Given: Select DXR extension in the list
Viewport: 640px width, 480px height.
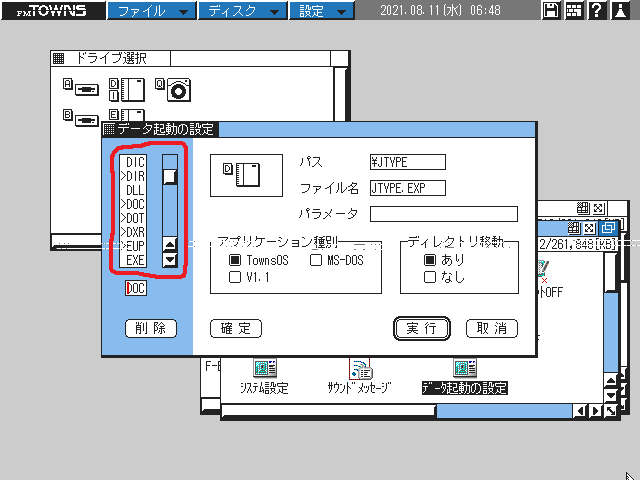Looking at the screenshot, I should [133, 232].
